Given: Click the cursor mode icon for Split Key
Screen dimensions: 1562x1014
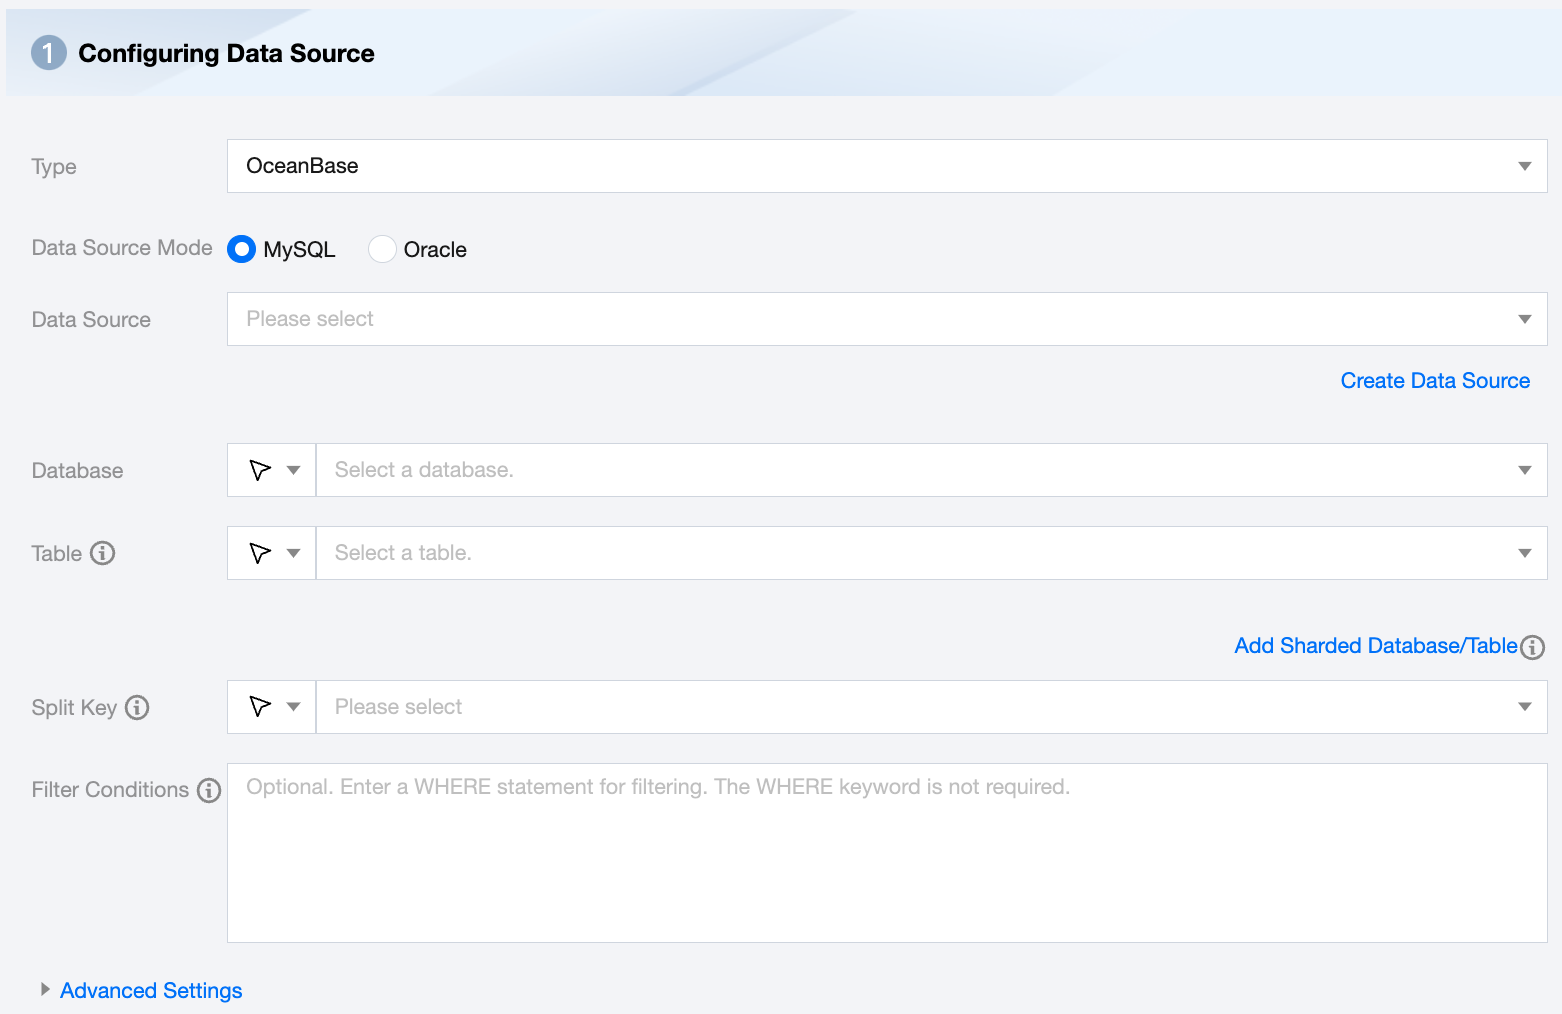Looking at the screenshot, I should click(x=260, y=707).
